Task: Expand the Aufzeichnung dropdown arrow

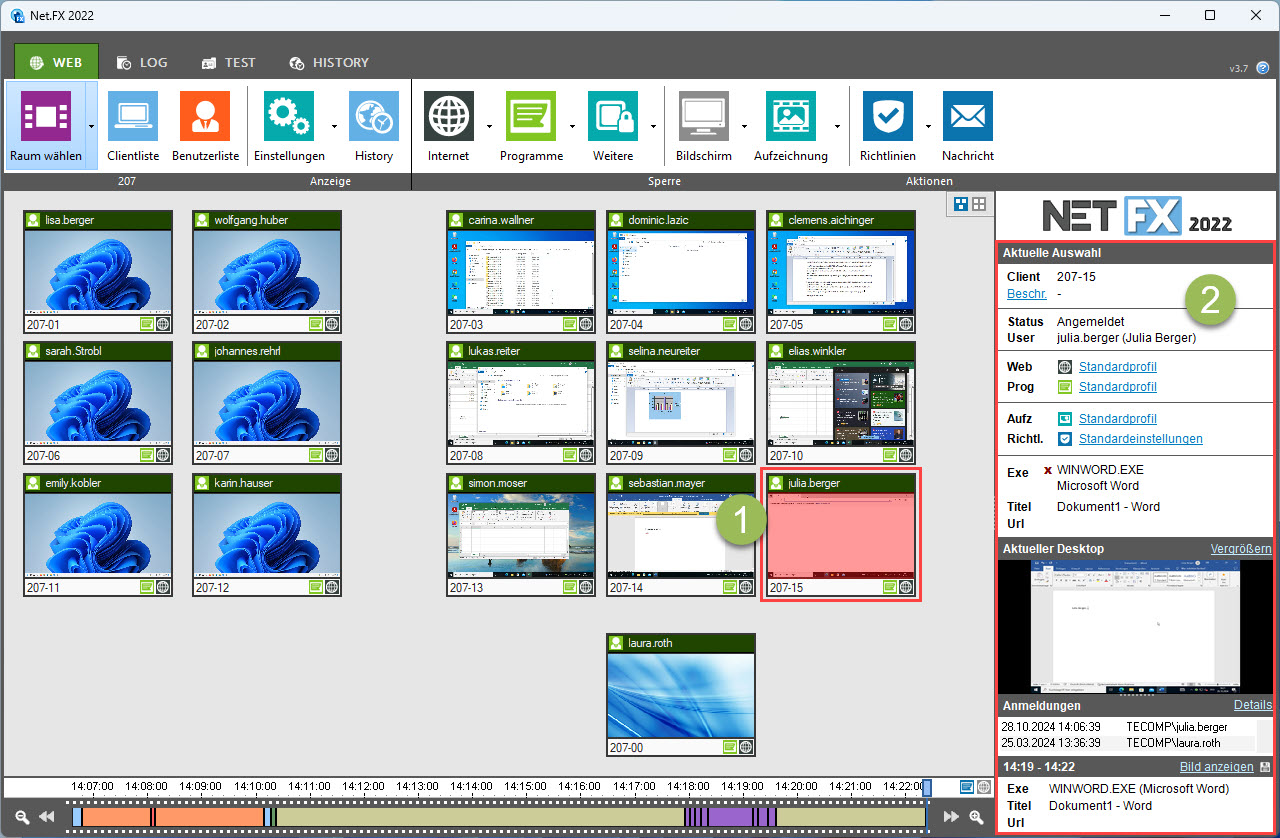Action: (x=837, y=127)
